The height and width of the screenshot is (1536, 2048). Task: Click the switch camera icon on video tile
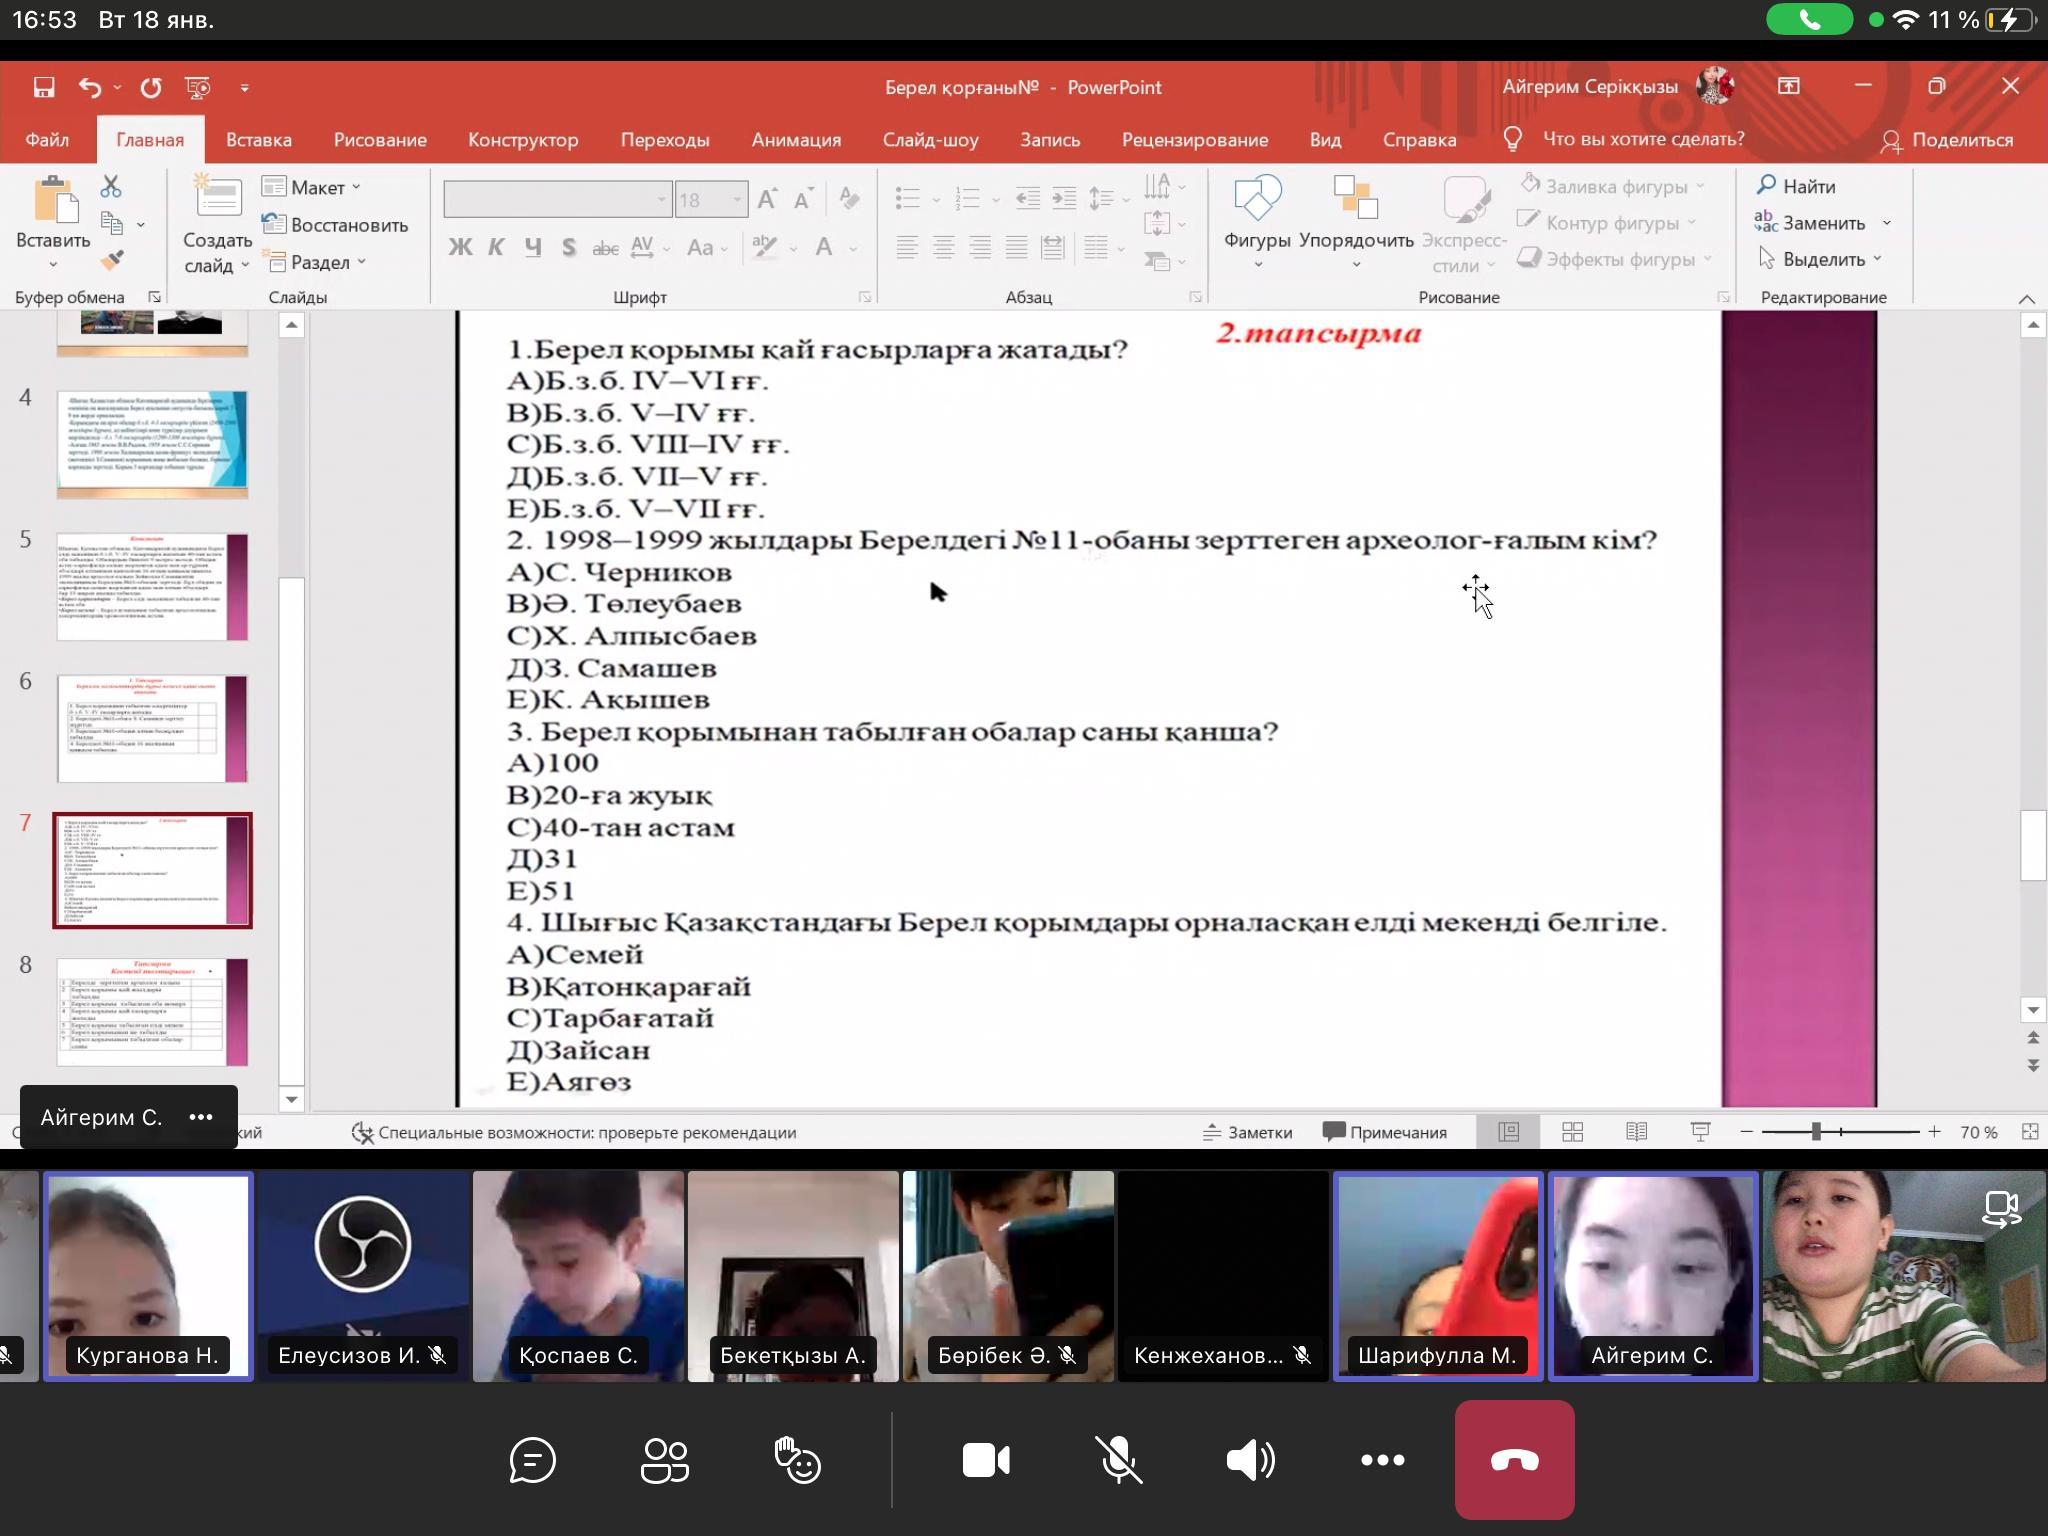click(x=2002, y=1209)
